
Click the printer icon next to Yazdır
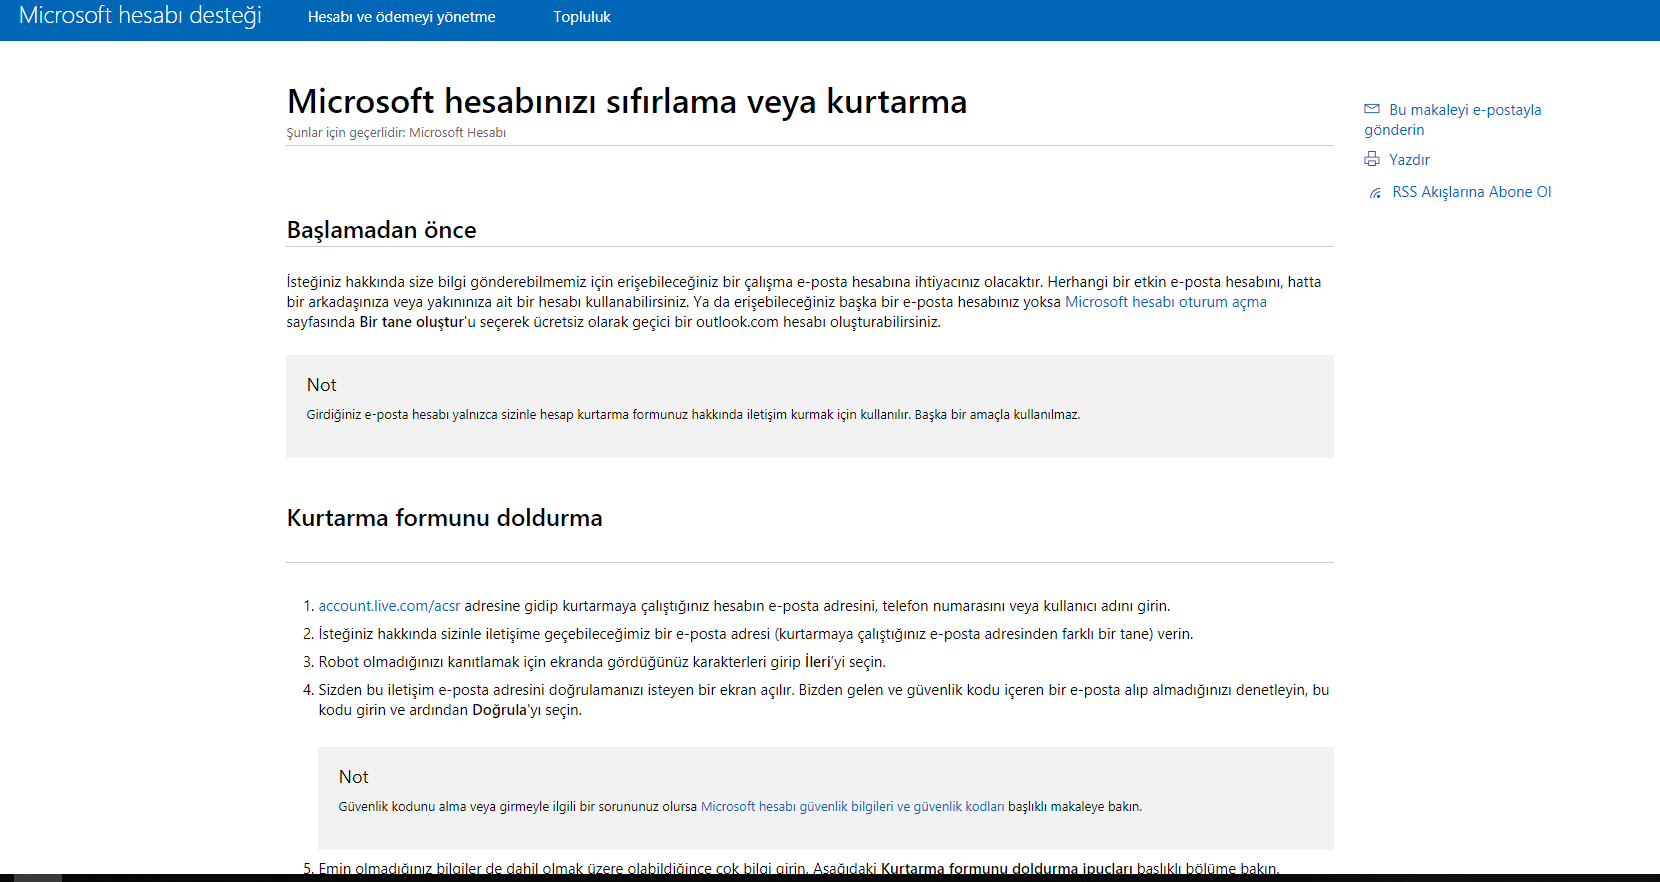click(1372, 159)
